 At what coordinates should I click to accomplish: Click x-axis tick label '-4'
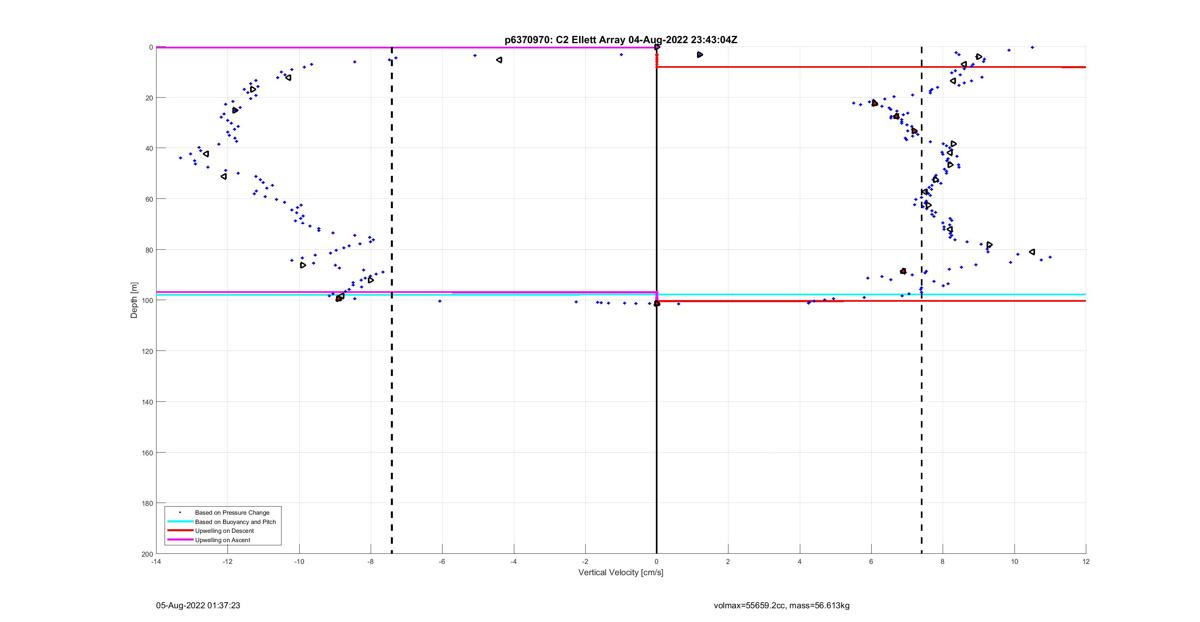[513, 562]
